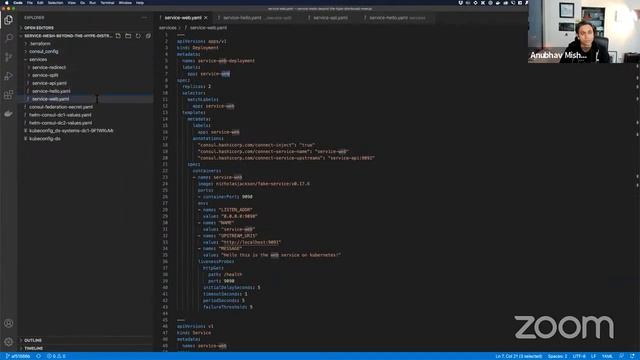Click the git branch indicator in status bar

point(18,356)
